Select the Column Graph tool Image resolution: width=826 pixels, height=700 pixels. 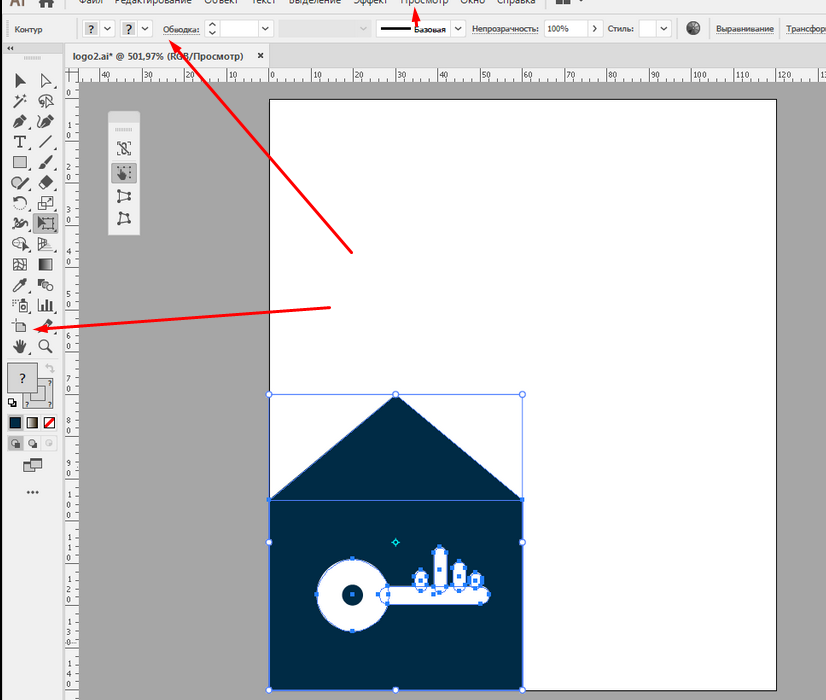click(45, 305)
